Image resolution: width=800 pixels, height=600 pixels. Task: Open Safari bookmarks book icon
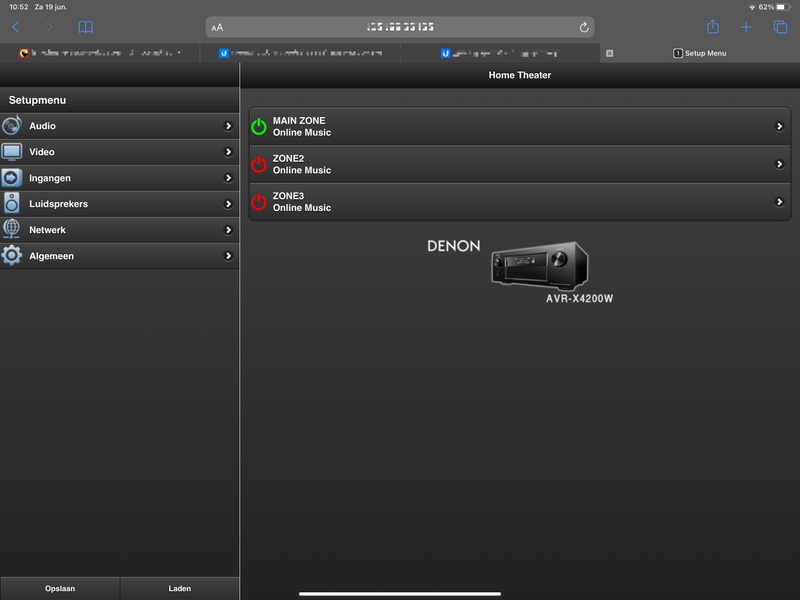pyautogui.click(x=86, y=27)
